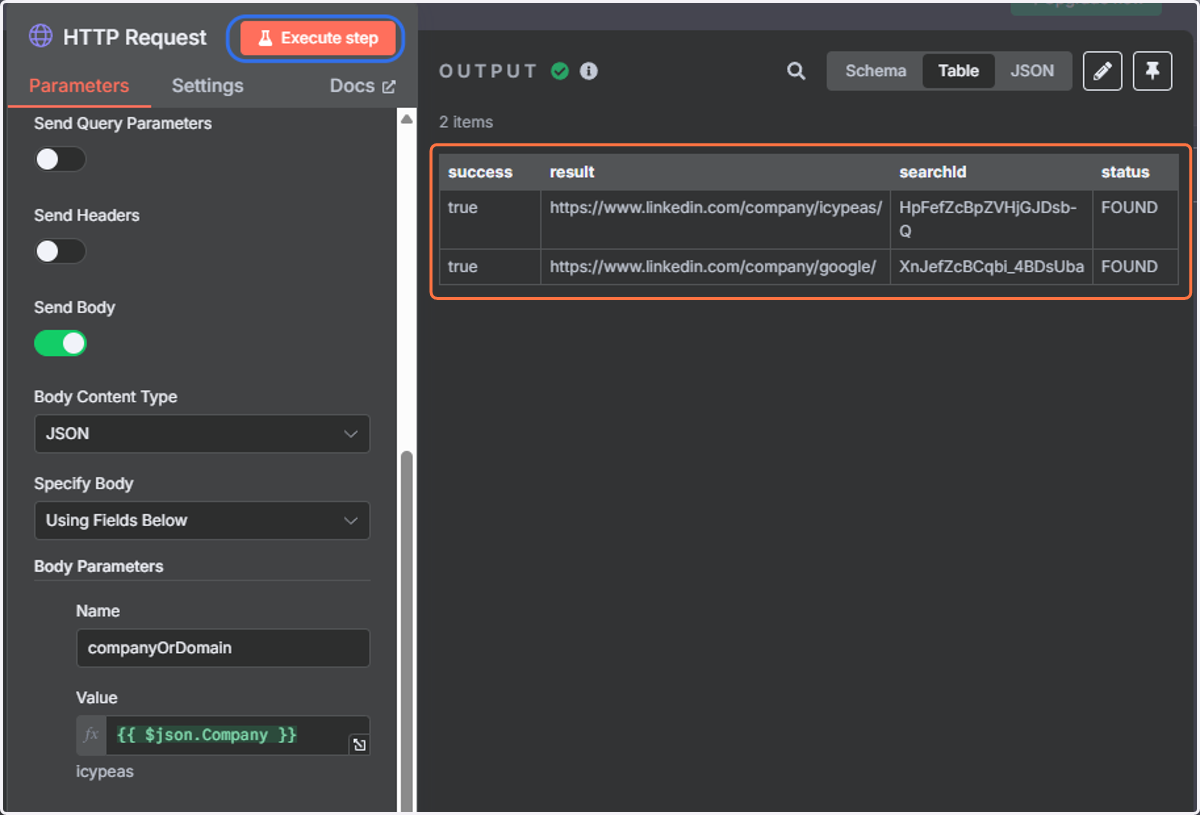
Task: Enable the Send Headers switch
Action: (x=60, y=252)
